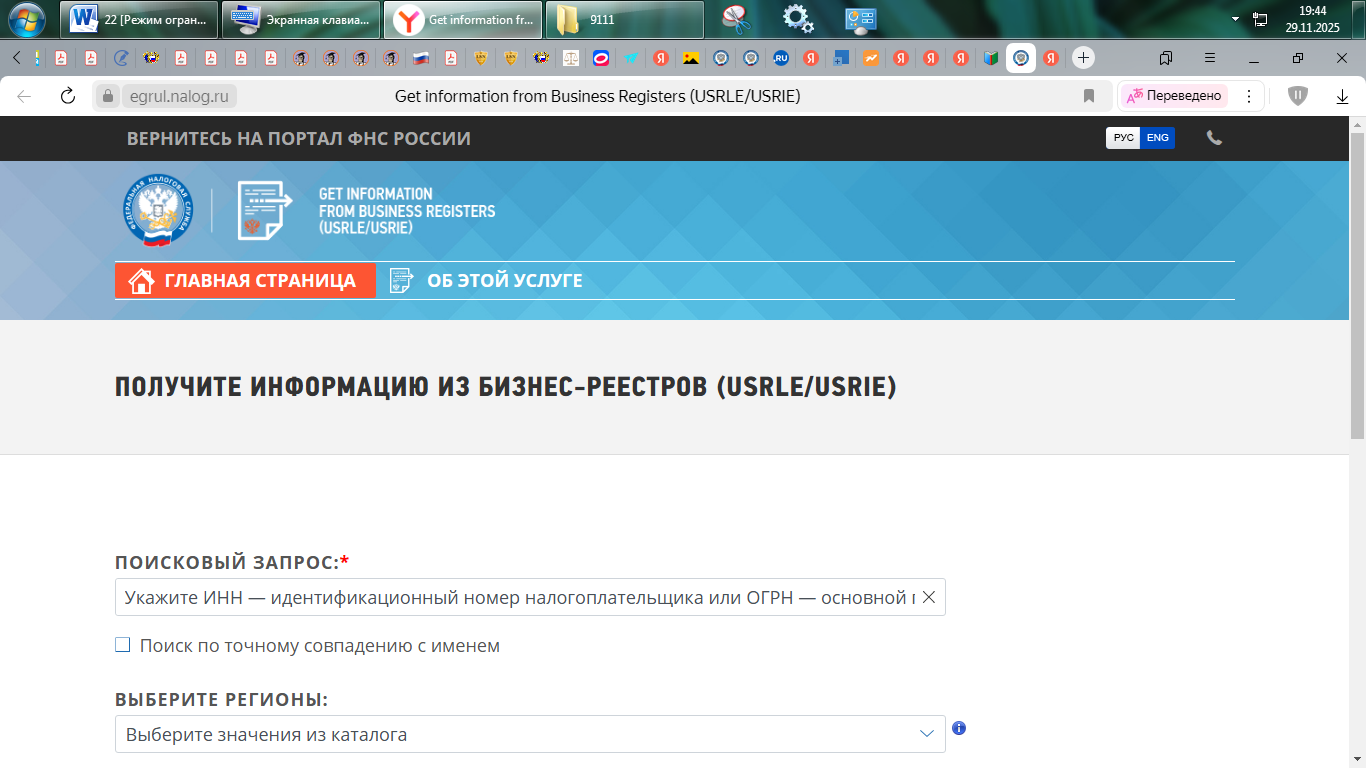Open the downloads arrow icon
This screenshot has width=1366, height=768.
tap(1342, 96)
